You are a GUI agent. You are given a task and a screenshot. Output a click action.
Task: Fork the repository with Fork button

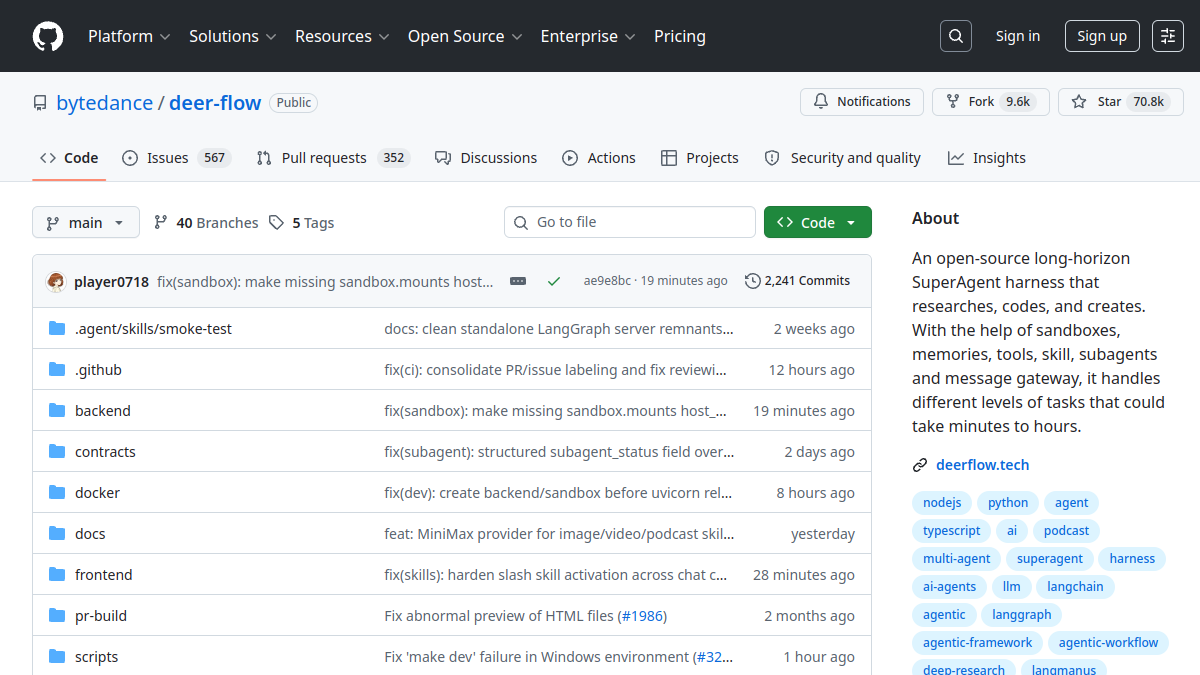click(x=991, y=102)
